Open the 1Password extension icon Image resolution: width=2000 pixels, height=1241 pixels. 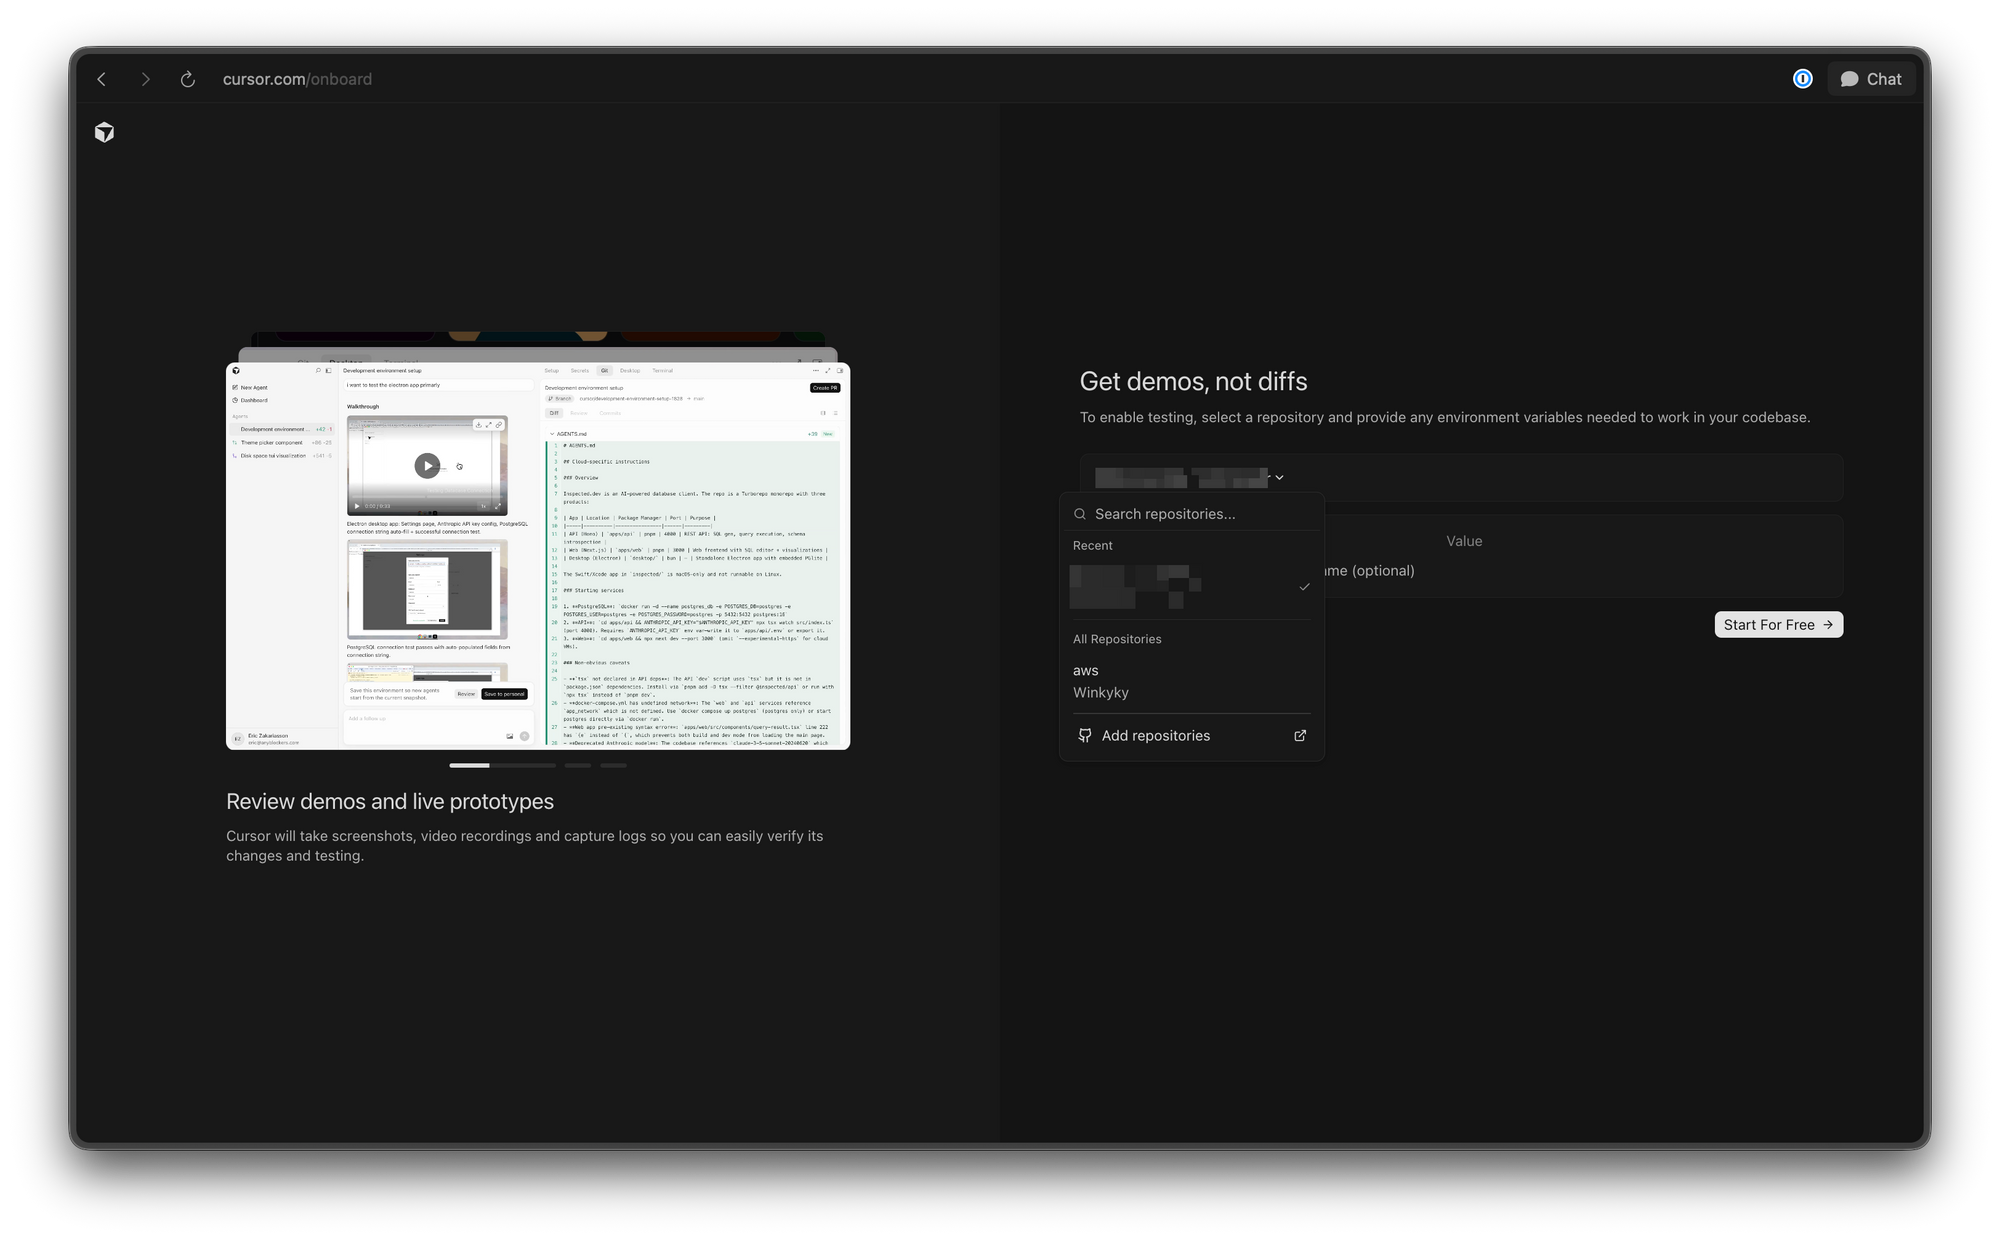pos(1802,79)
